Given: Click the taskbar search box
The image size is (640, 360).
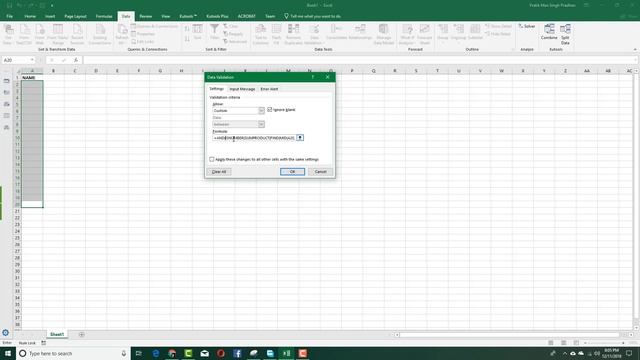Looking at the screenshot, I should [x=73, y=353].
